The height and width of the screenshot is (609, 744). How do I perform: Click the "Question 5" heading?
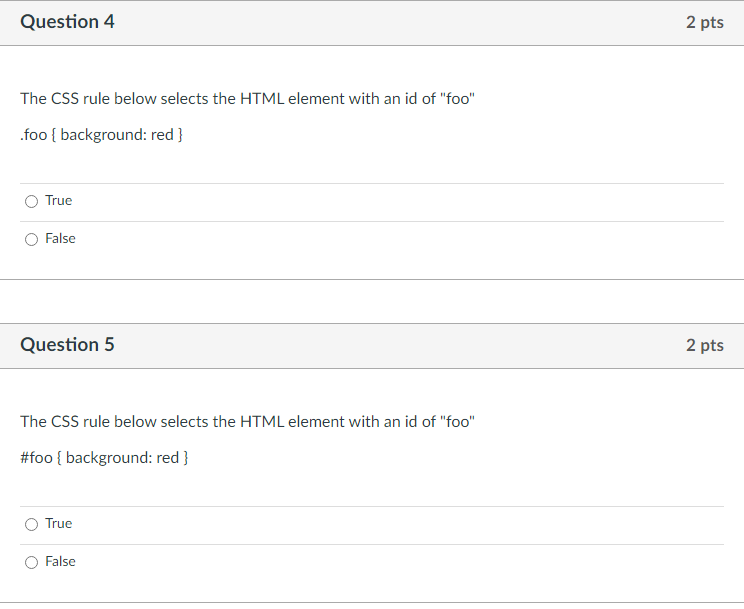[x=67, y=345]
